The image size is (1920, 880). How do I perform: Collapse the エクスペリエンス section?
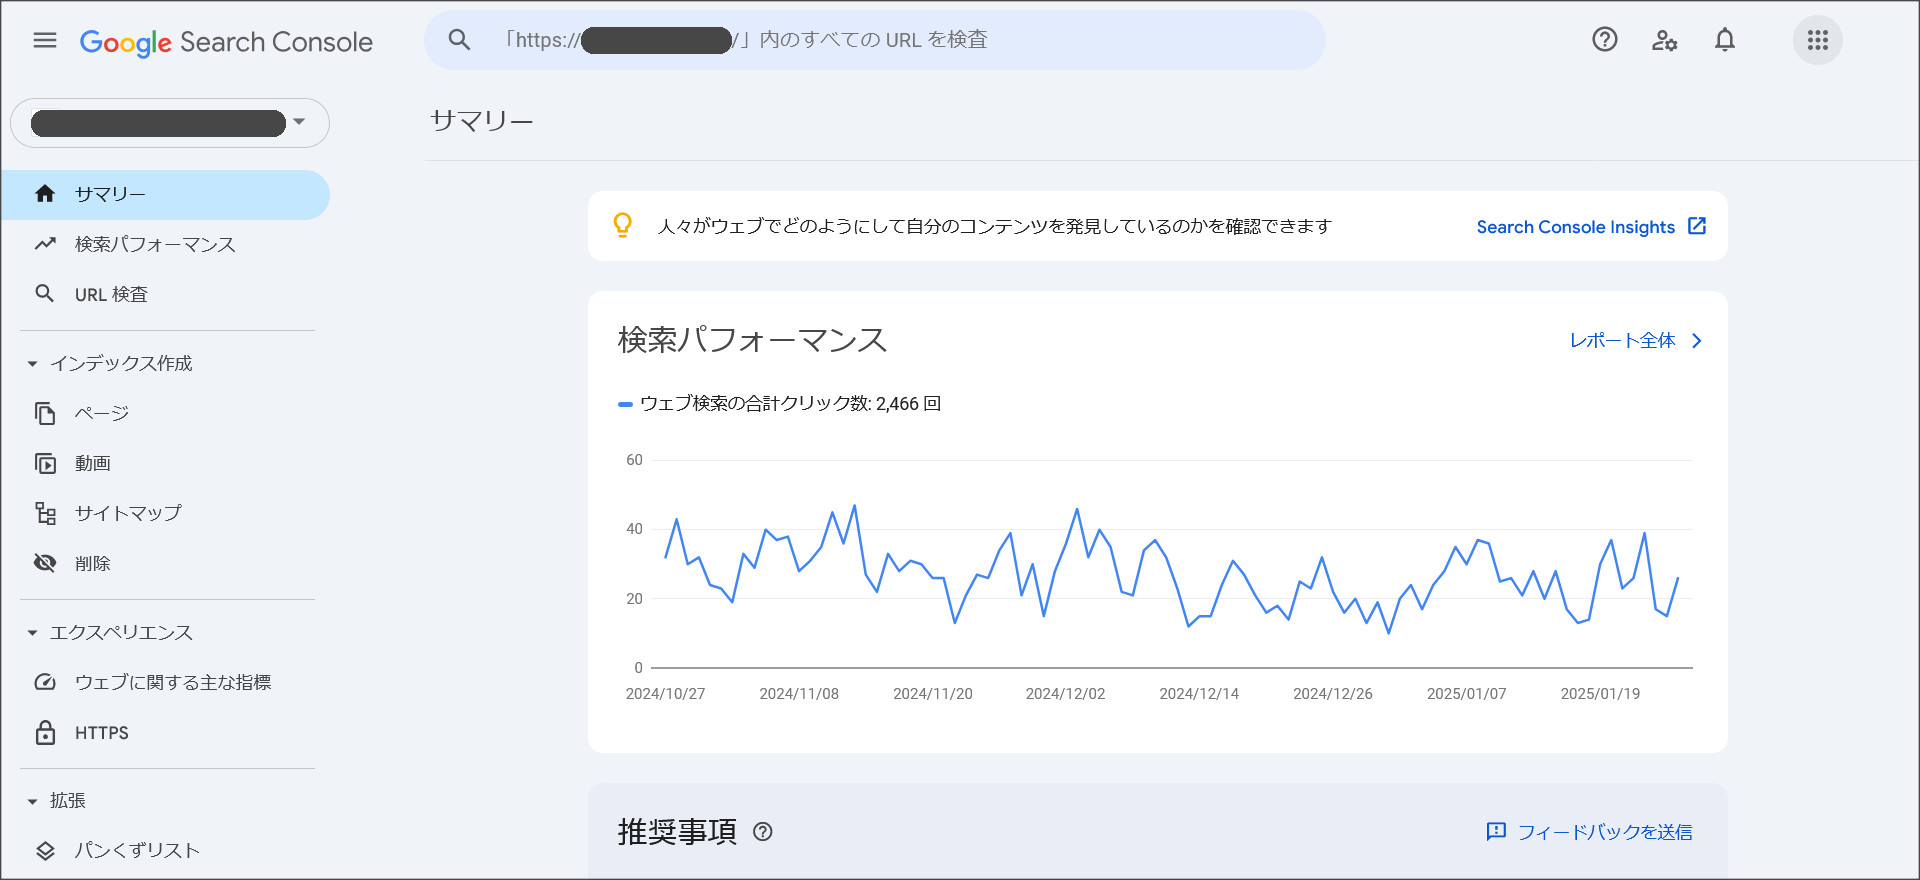(x=32, y=633)
